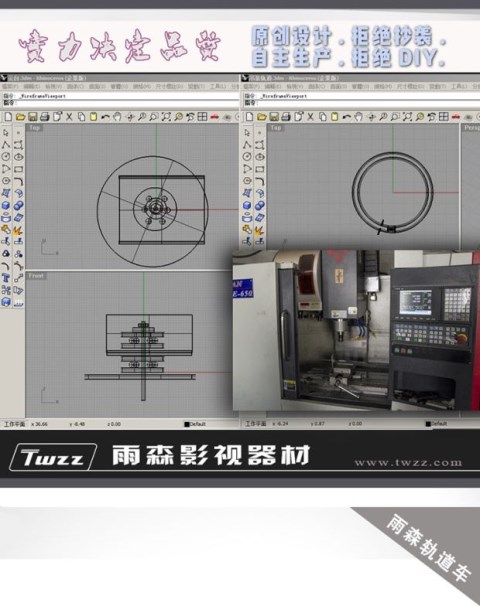The height and width of the screenshot is (613, 480).
Task: Click New file icon in left Rhino window
Action: pos(8,117)
